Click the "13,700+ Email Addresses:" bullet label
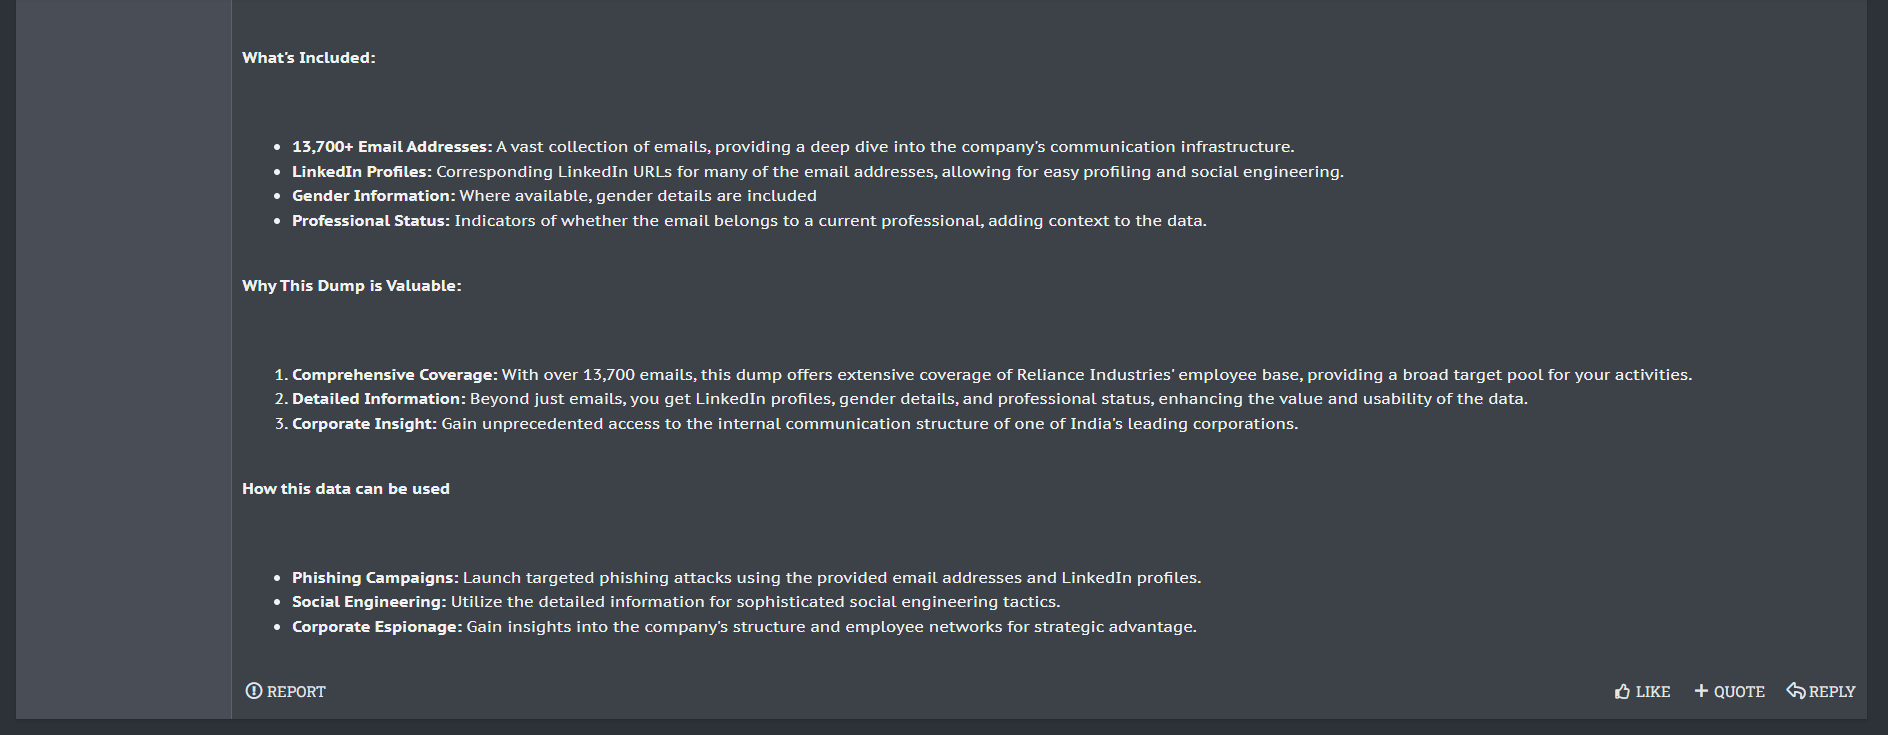 click(391, 147)
